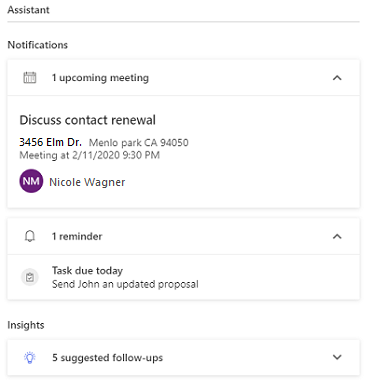Click the 1 upcoming meeting header text
Image resolution: width=373 pixels, height=391 pixels.
point(100,78)
